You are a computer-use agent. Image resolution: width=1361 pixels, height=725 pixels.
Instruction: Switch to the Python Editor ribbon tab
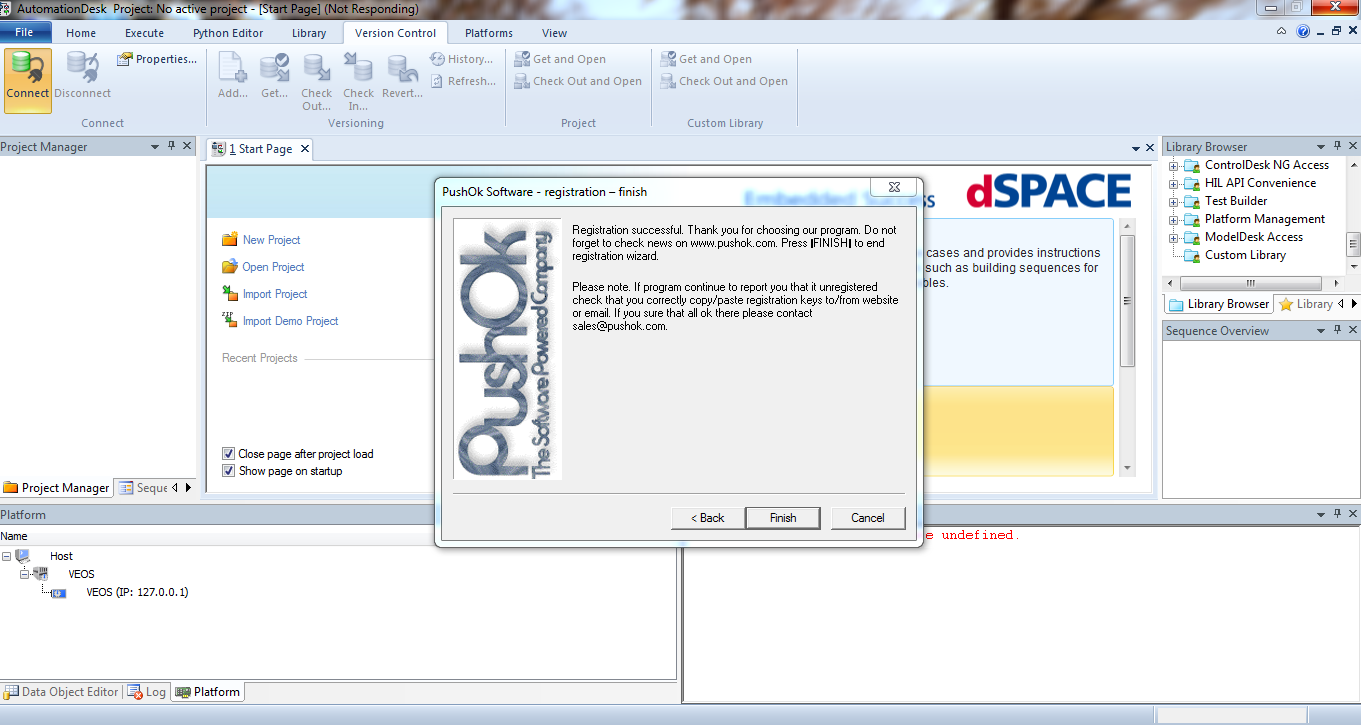point(228,33)
